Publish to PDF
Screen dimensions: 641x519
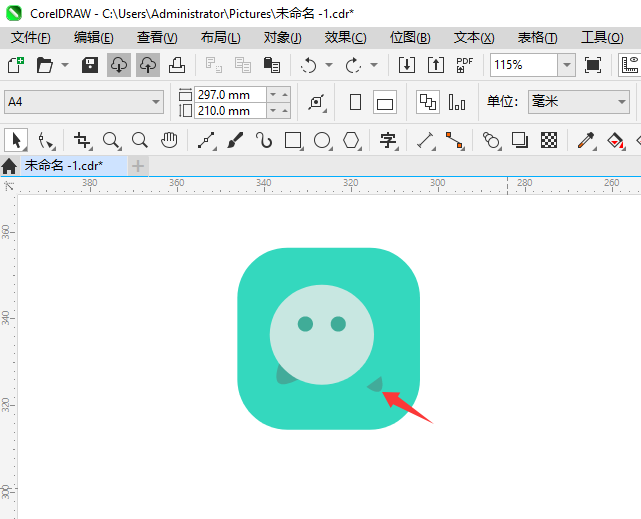464,65
